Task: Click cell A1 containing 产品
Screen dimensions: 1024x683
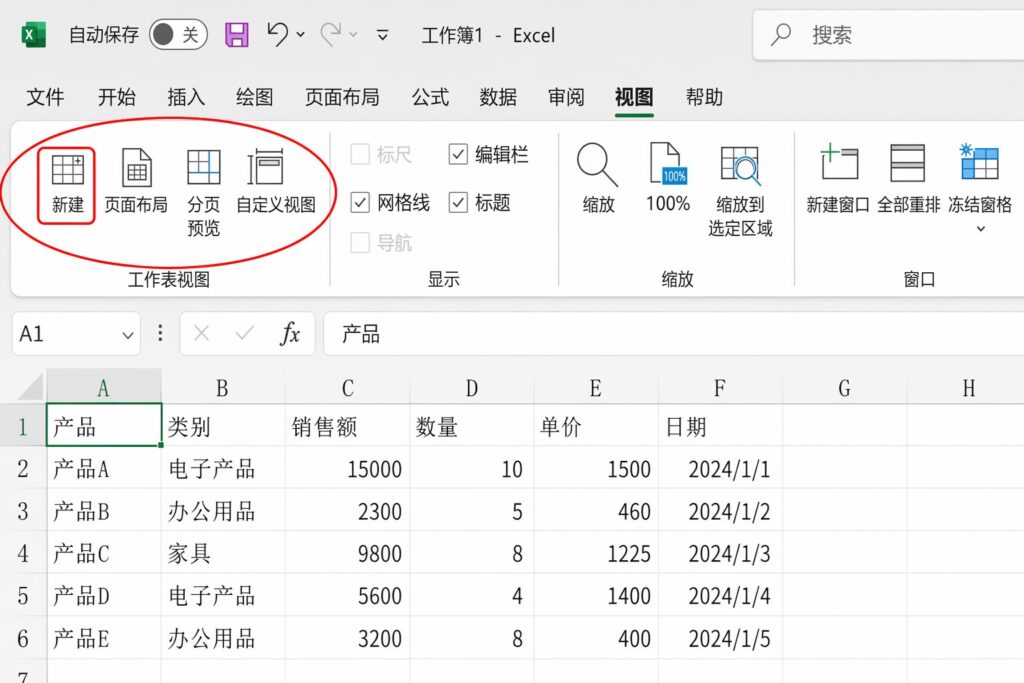Action: point(104,425)
